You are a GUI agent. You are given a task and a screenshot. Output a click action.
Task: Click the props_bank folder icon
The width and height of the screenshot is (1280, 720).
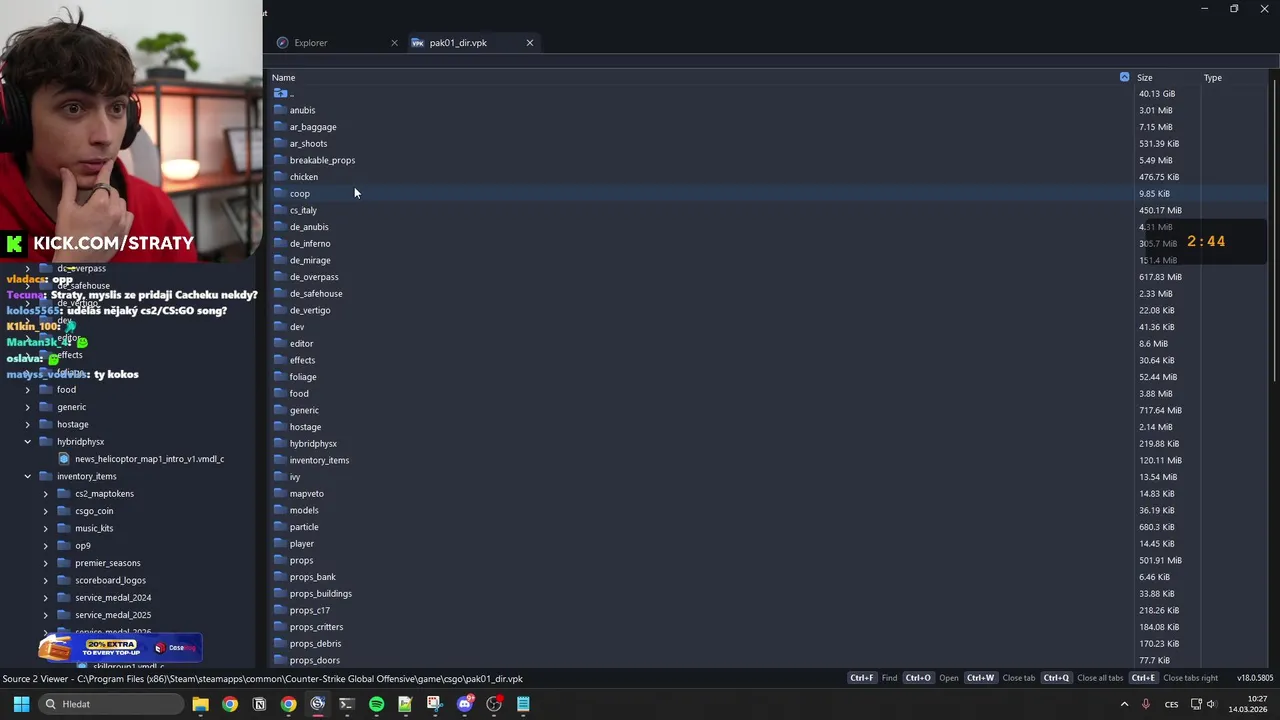[280, 577]
